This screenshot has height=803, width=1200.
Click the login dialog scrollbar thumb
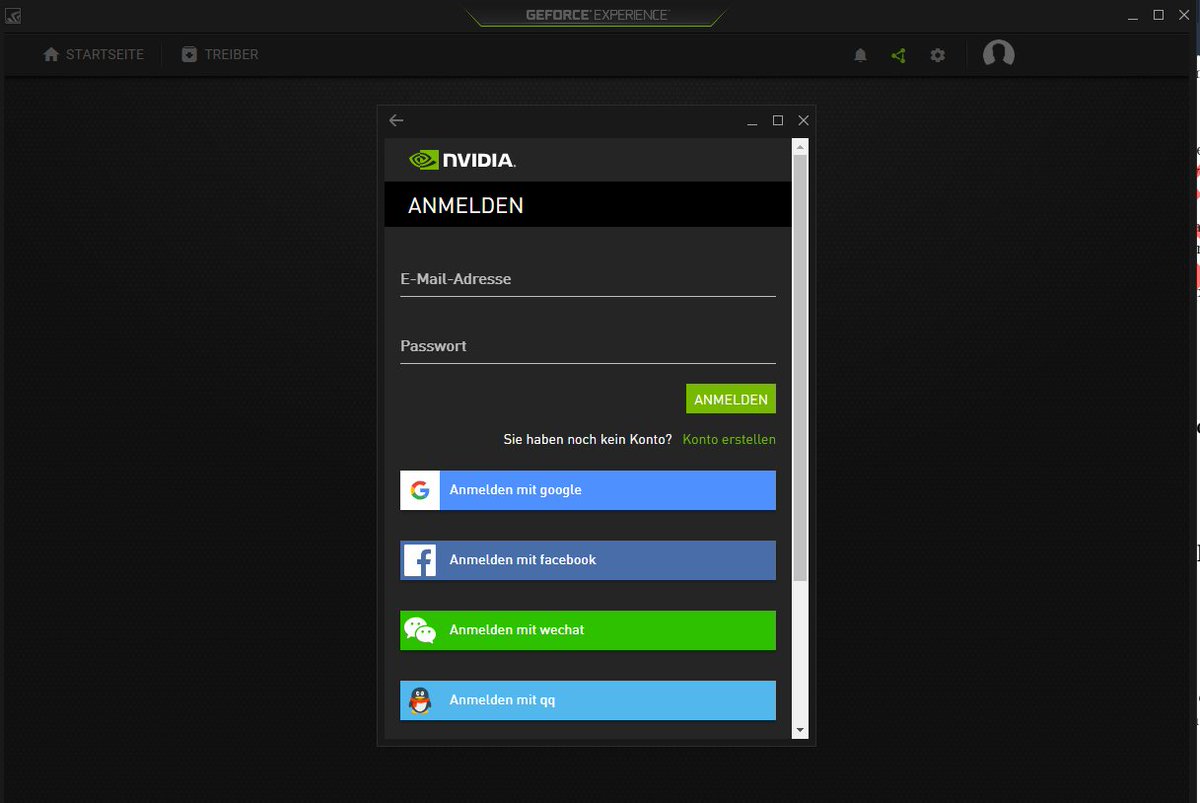[799, 368]
